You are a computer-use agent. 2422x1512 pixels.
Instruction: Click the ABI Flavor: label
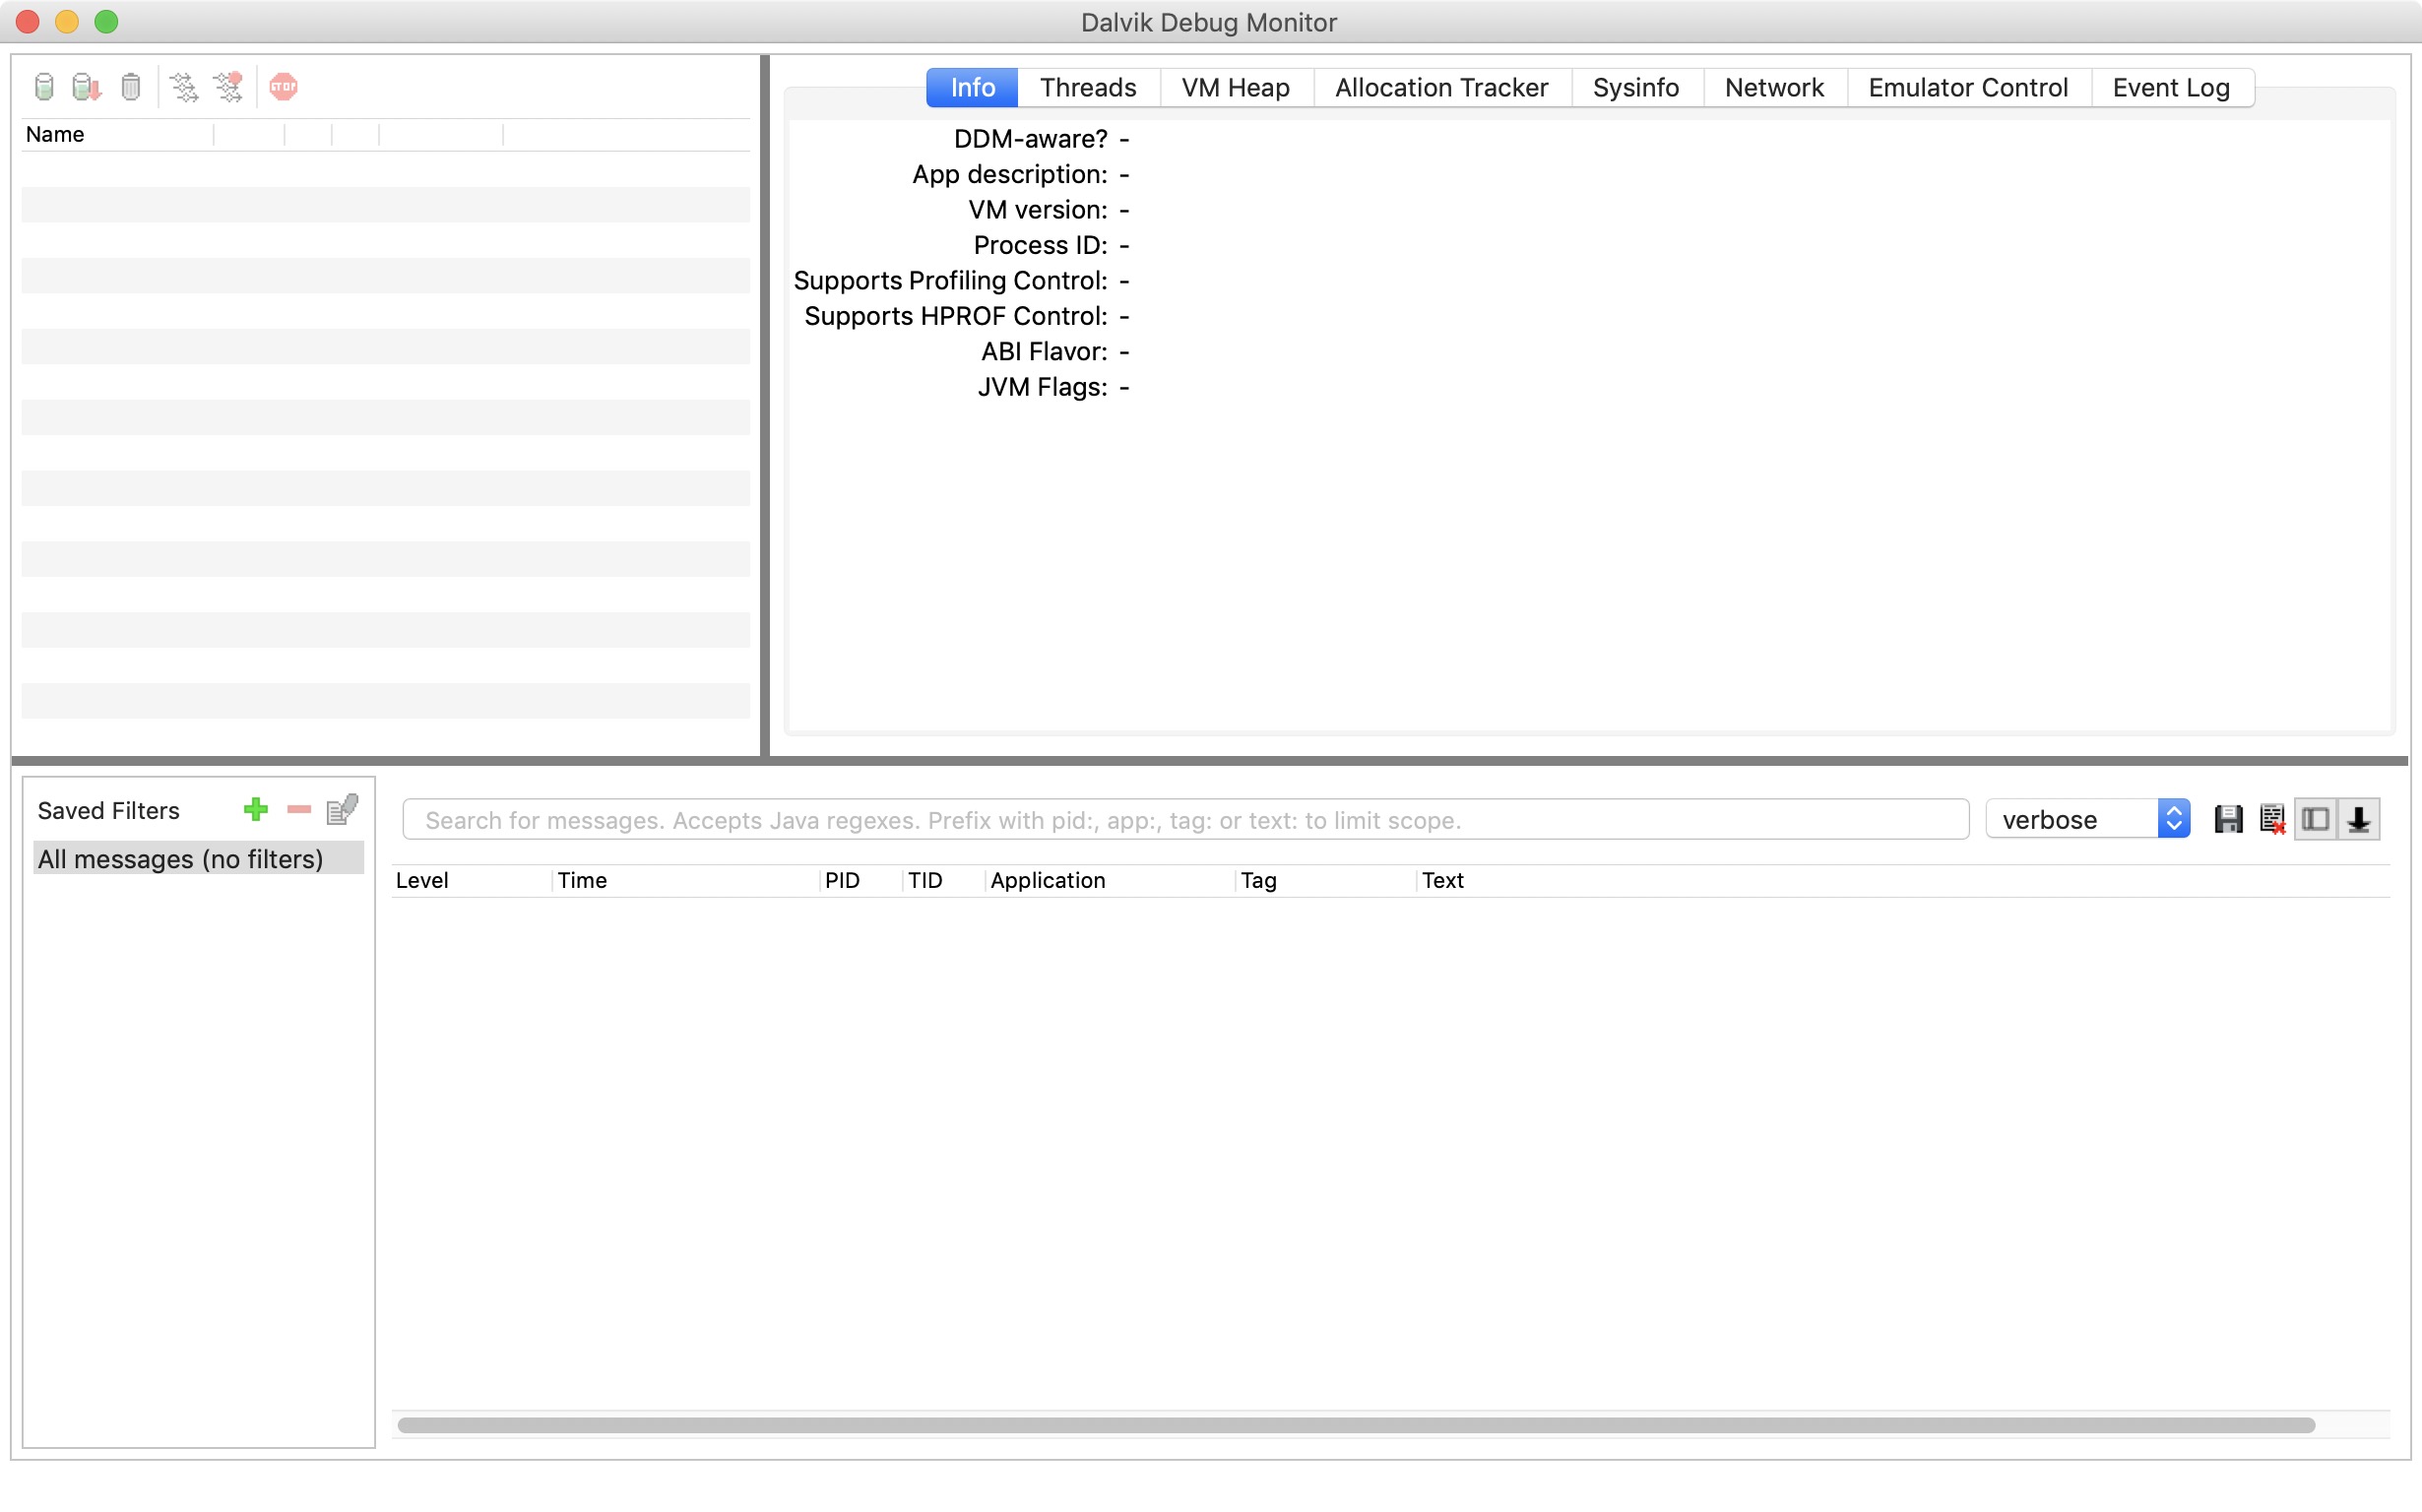click(1044, 352)
